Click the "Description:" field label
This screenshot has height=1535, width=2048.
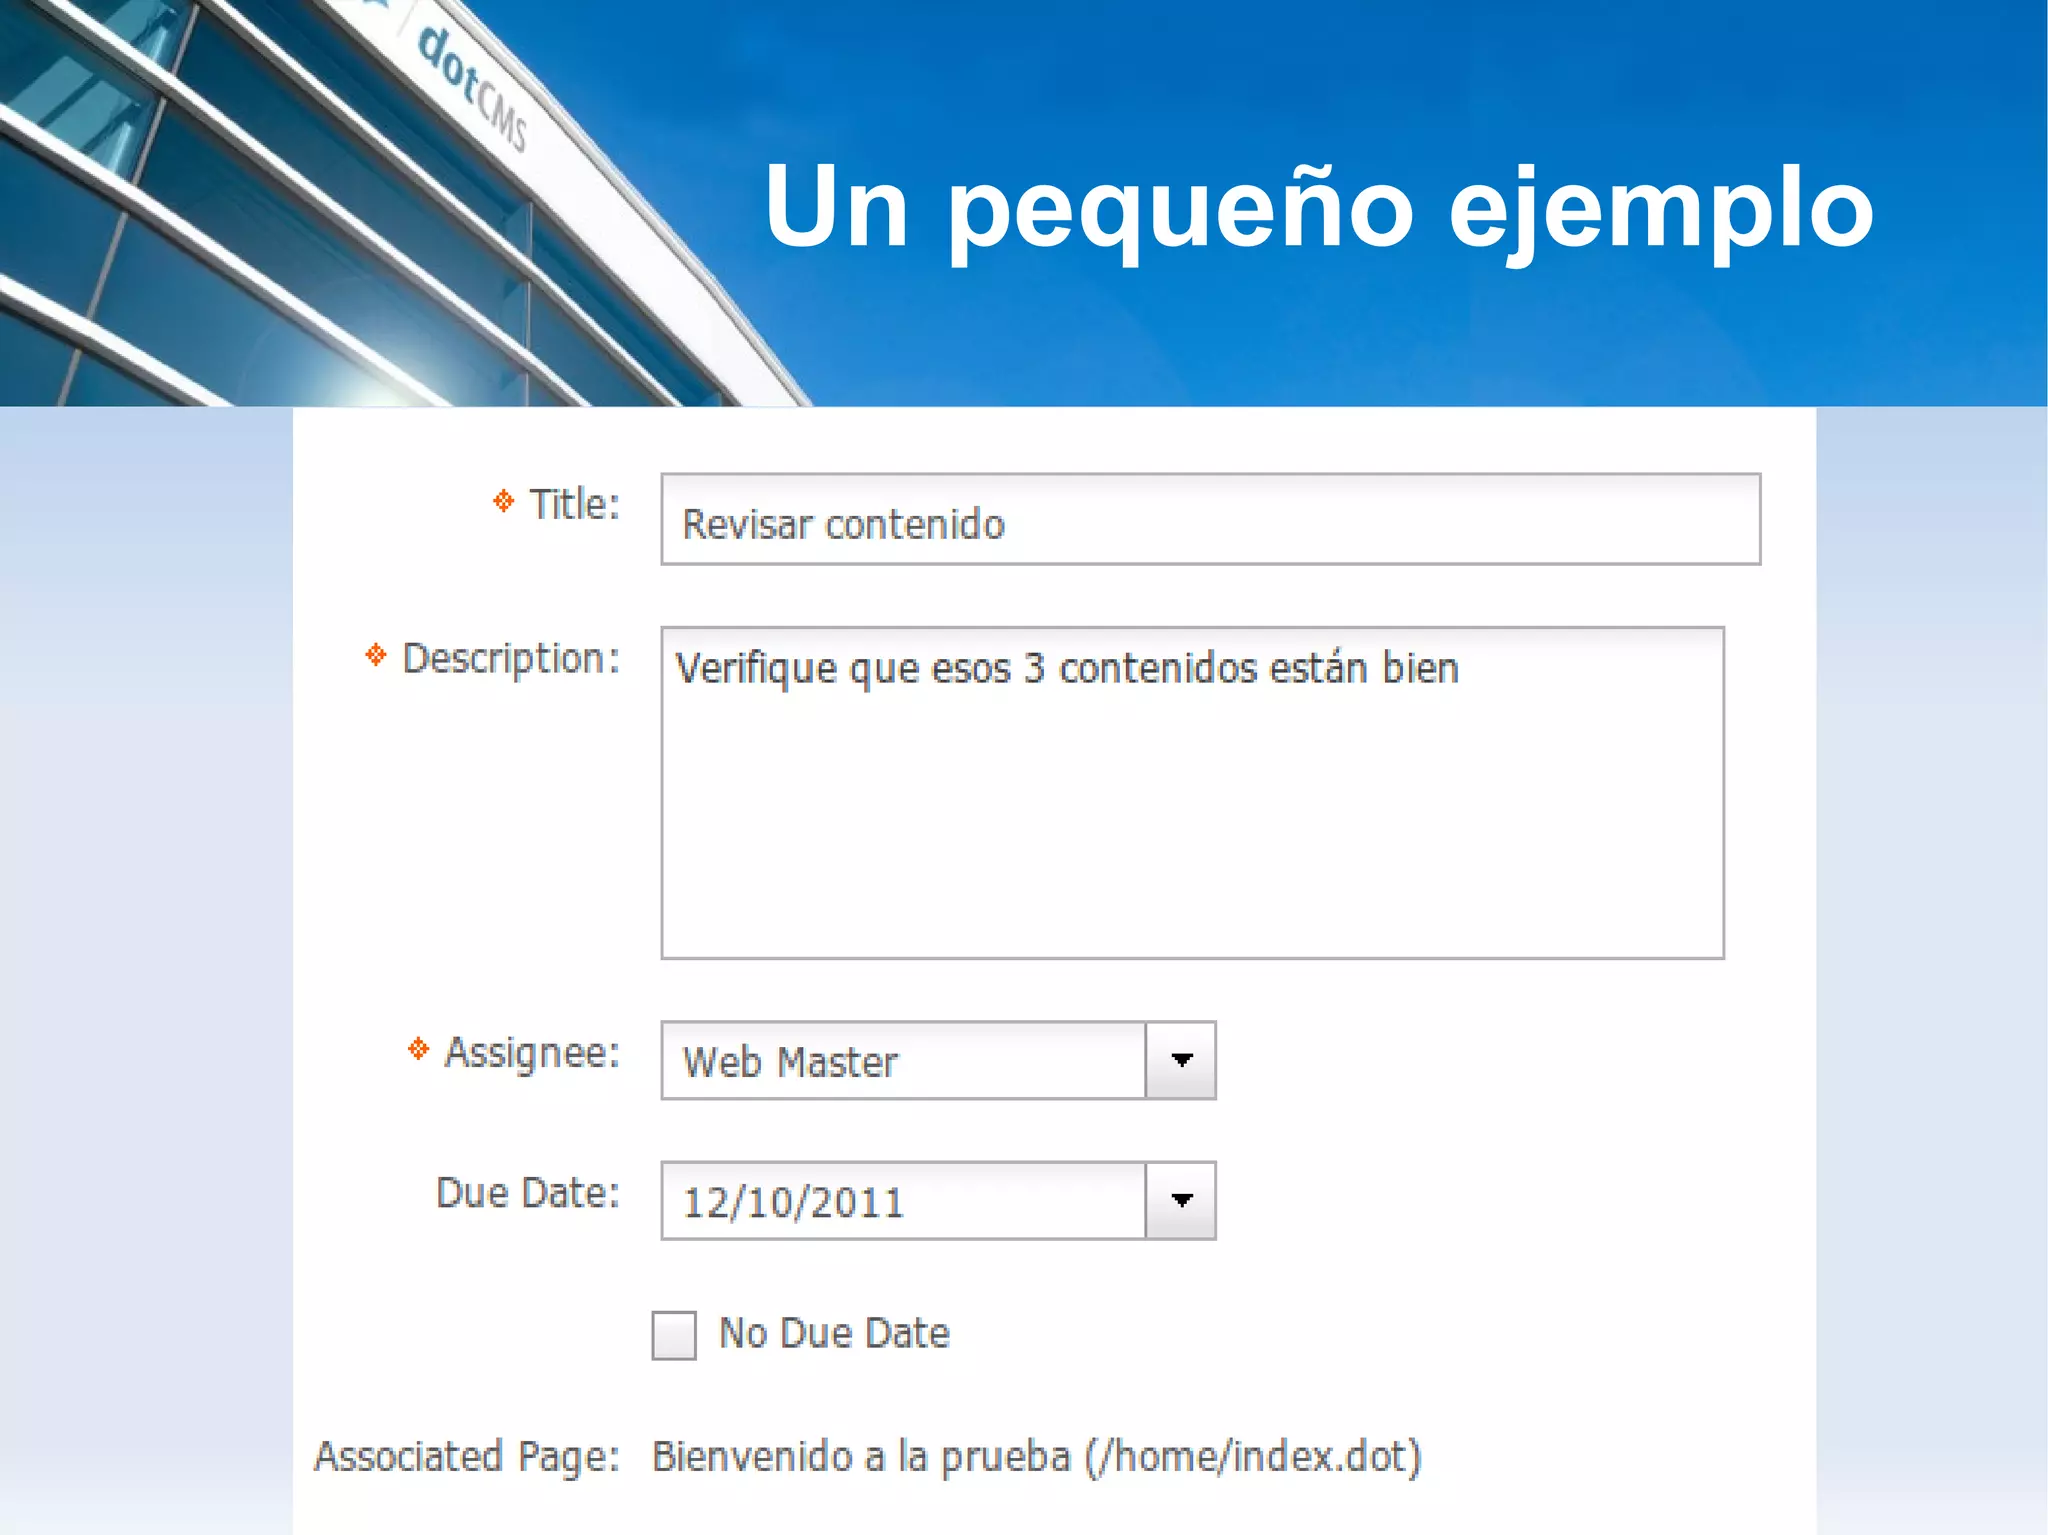511,658
